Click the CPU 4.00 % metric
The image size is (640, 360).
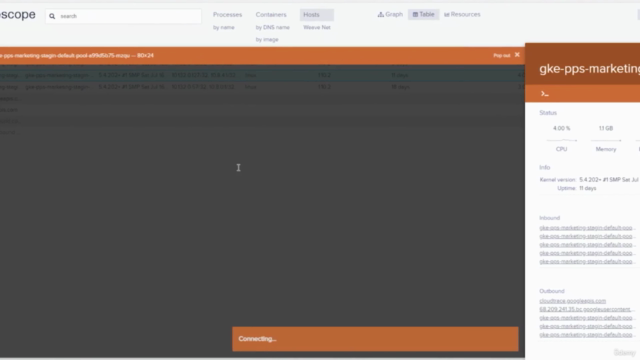tap(562, 138)
